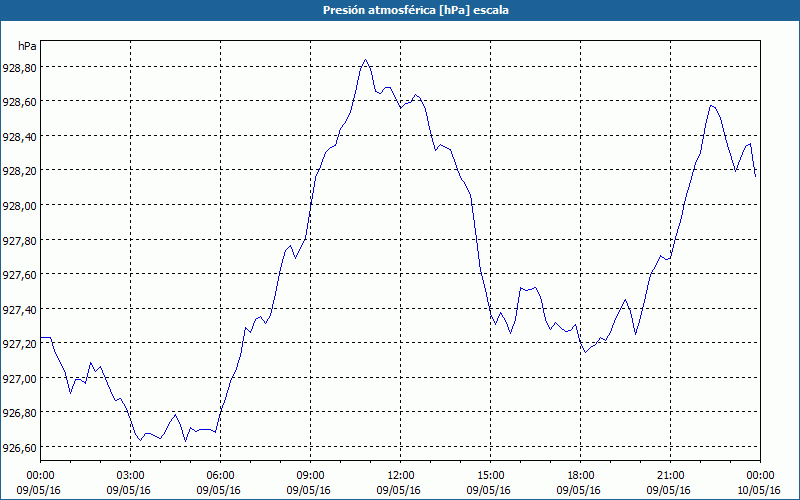Viewport: 800px width, 500px height.
Task: Click the 15:00 time axis label
Action: 490,476
